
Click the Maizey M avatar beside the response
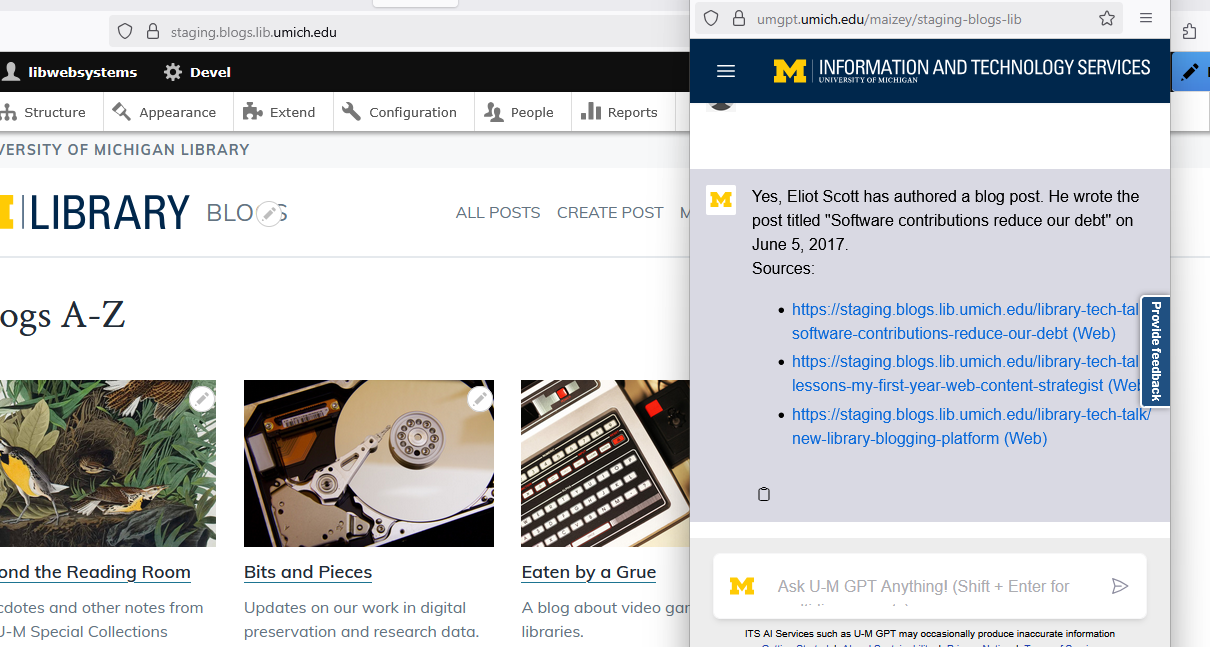[721, 199]
